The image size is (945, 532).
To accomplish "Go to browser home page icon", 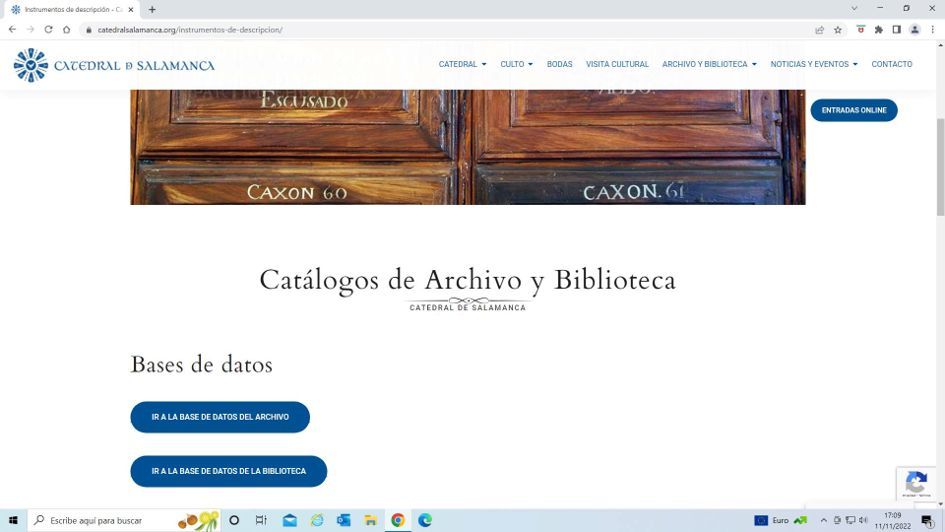I will 66,30.
